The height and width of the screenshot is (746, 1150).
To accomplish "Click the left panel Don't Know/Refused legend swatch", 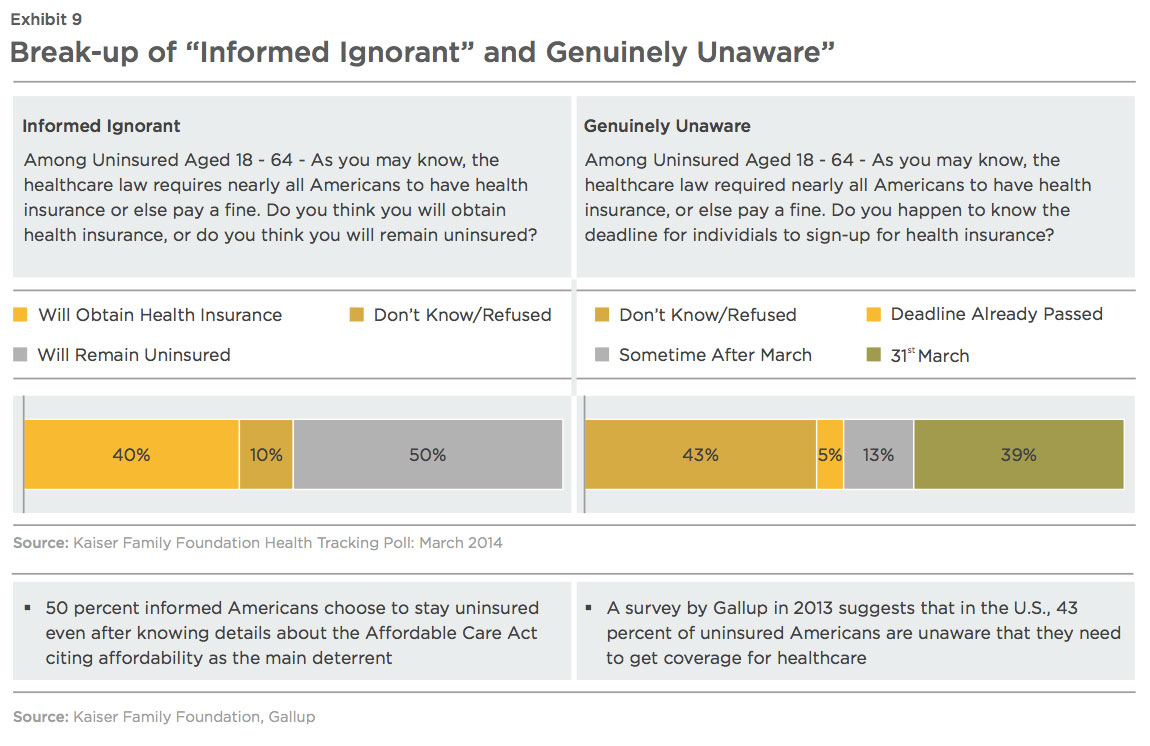I will click(x=356, y=315).
